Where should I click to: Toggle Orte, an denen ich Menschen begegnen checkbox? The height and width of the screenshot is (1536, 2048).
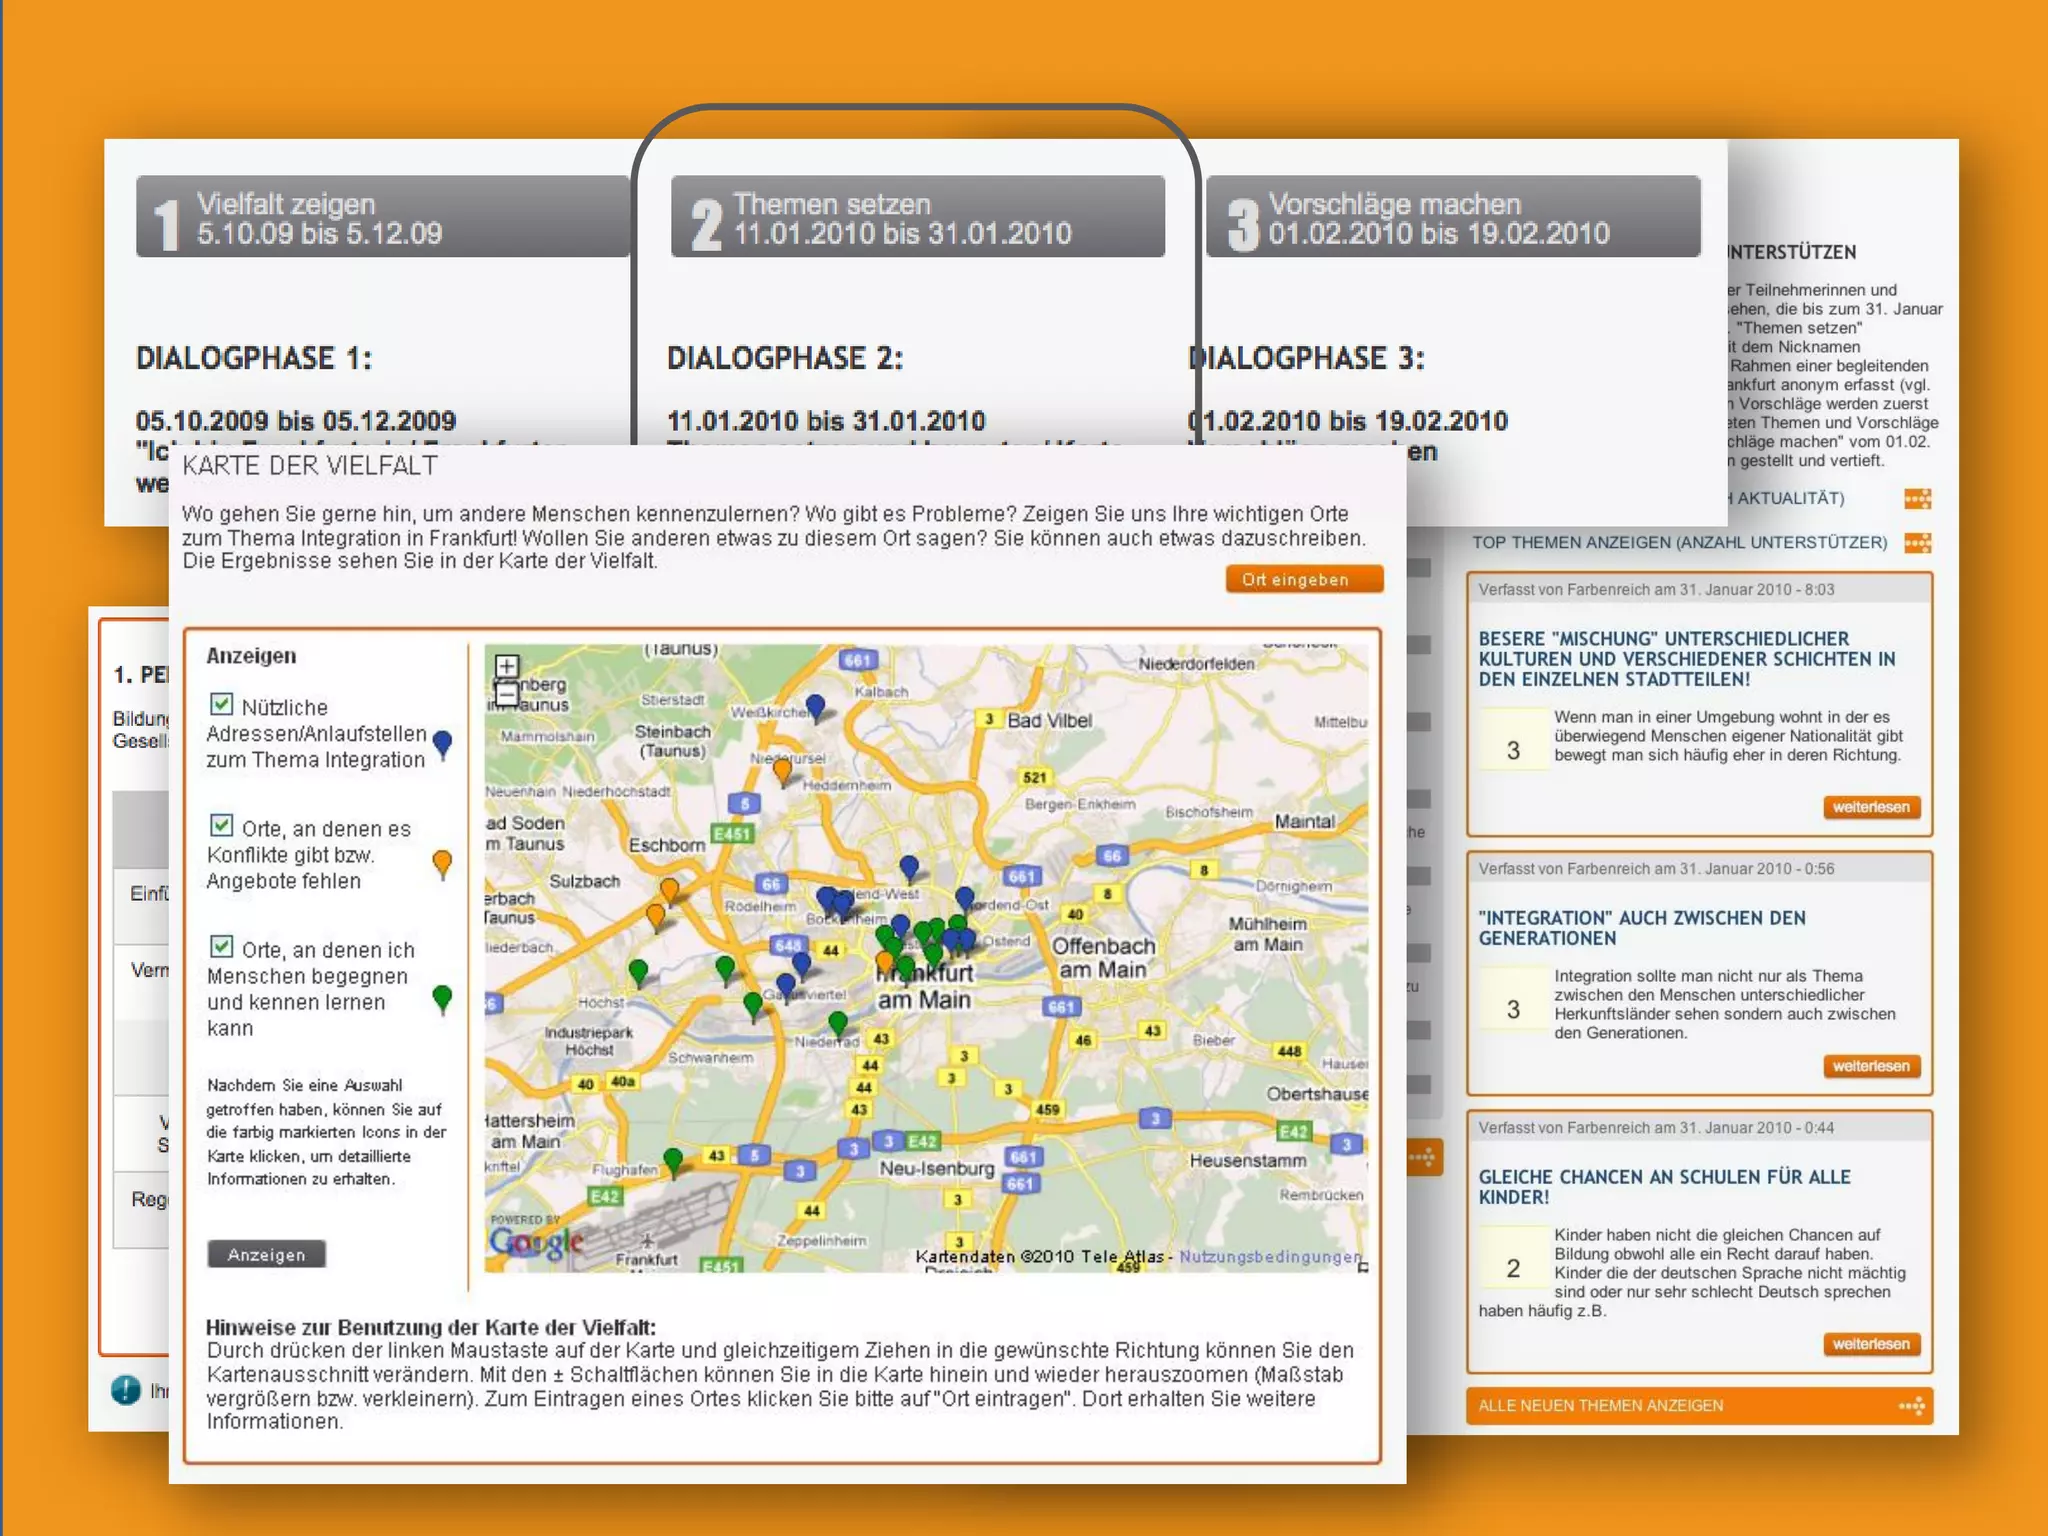click(222, 946)
